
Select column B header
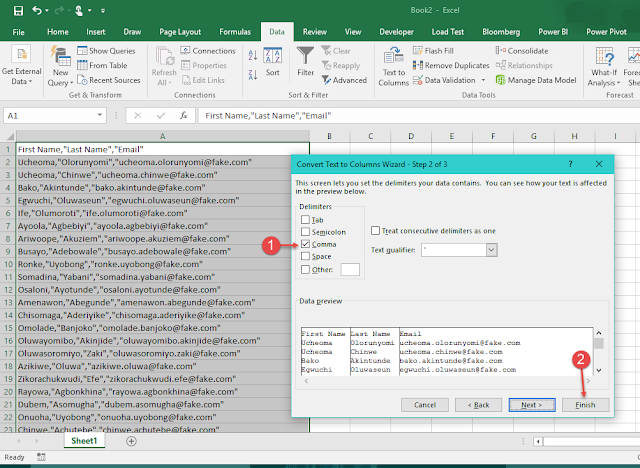click(x=329, y=136)
